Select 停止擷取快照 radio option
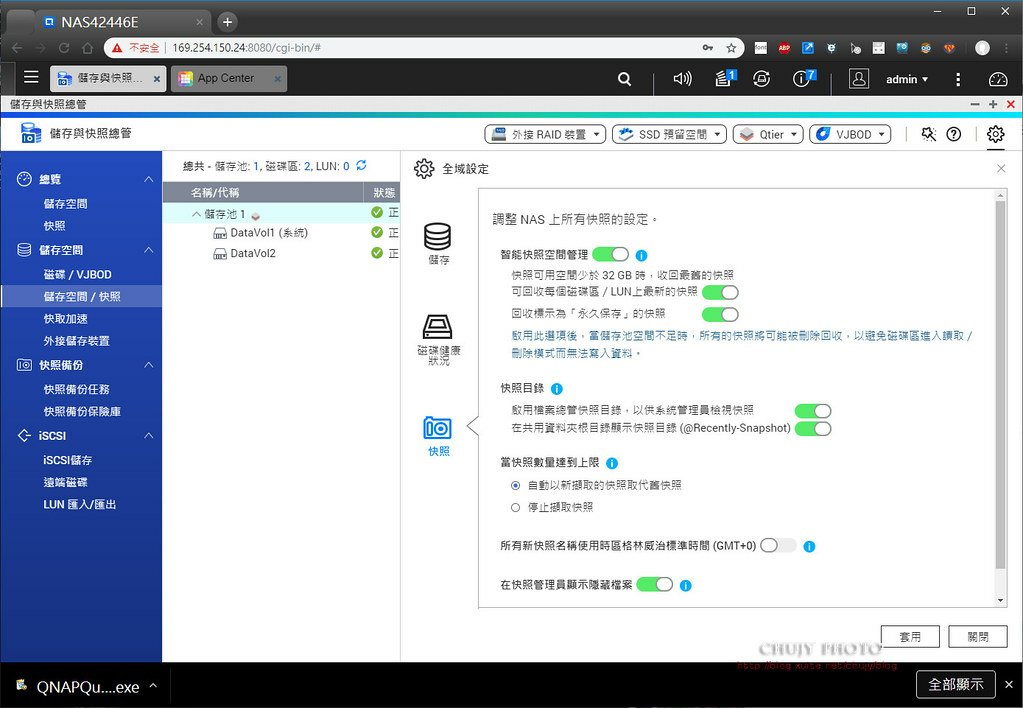This screenshot has height=708, width=1023. click(515, 508)
